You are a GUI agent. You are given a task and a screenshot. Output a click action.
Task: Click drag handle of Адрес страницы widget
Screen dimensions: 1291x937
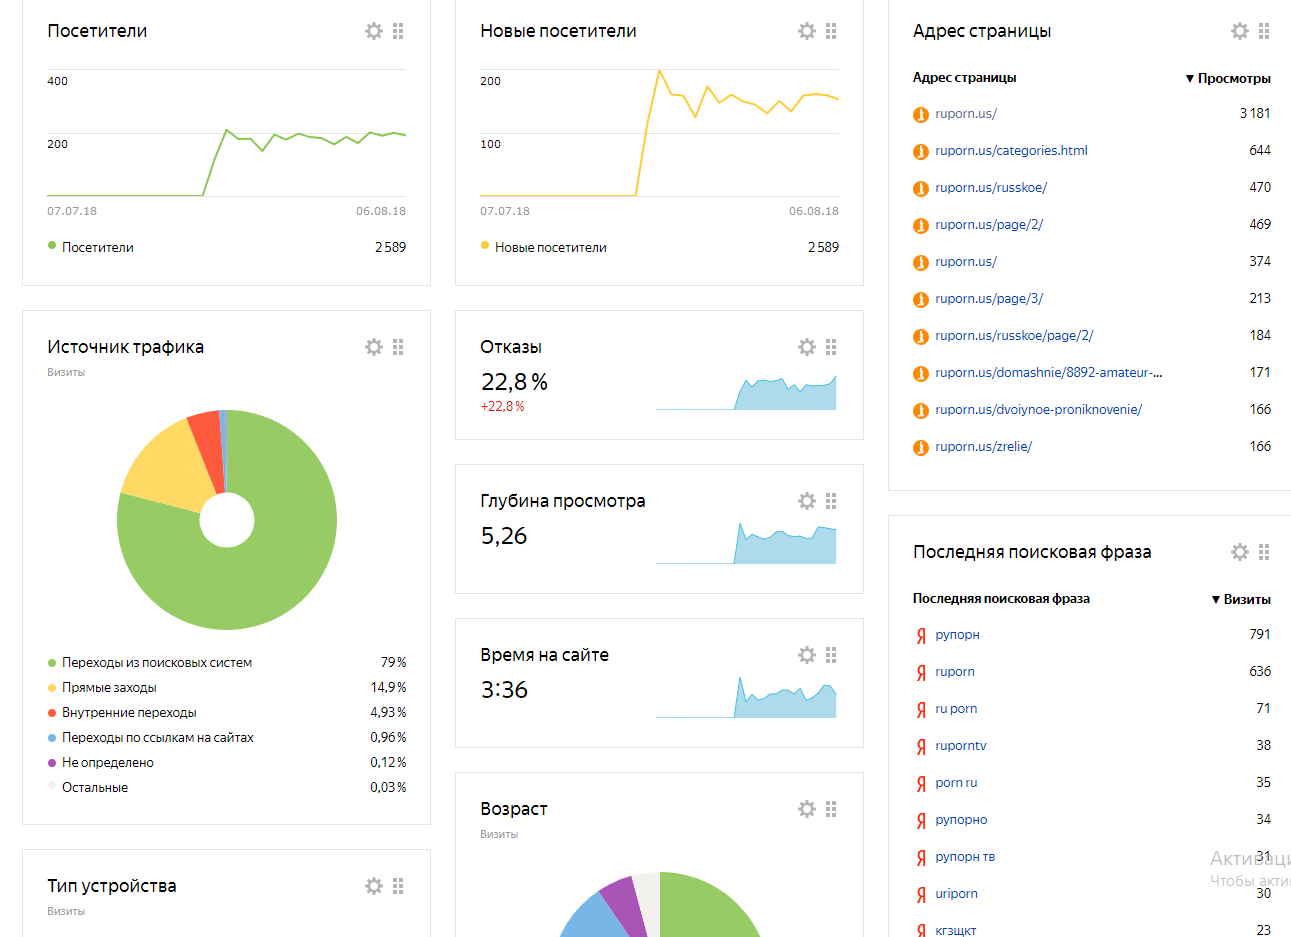pyautogui.click(x=1264, y=31)
